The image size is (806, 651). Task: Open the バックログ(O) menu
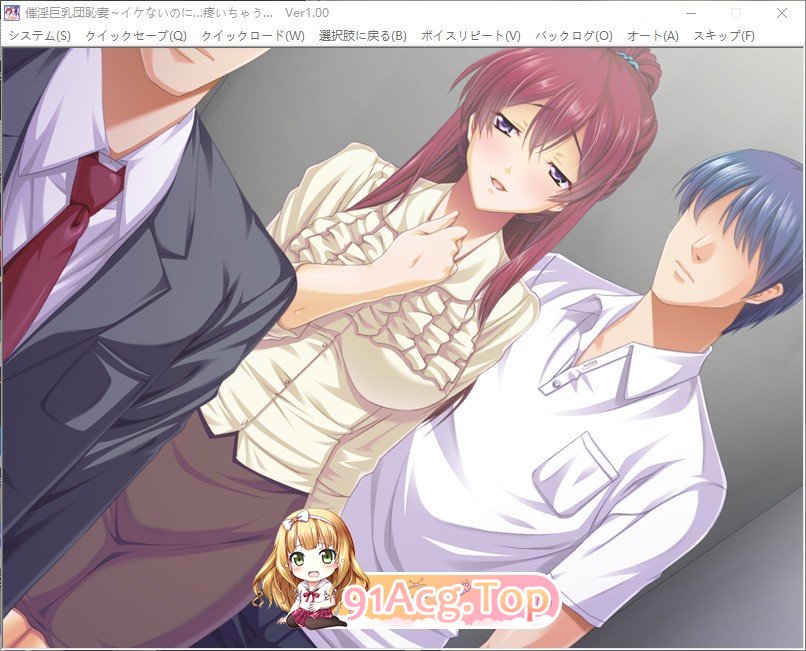click(574, 36)
